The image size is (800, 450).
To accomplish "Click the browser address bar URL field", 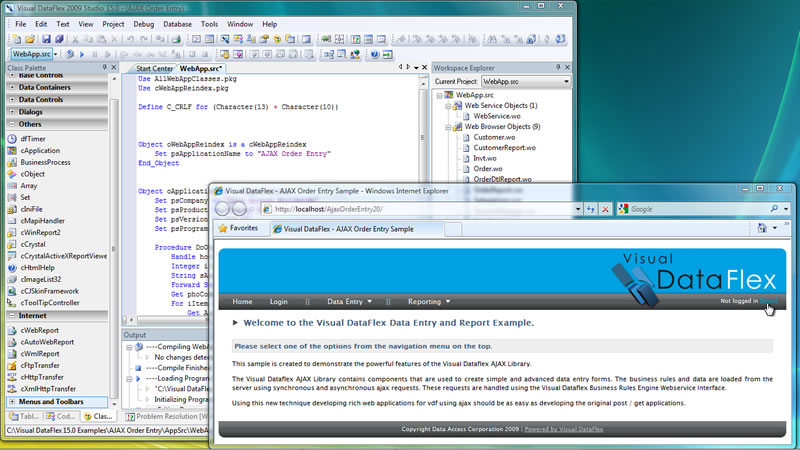I will [423, 209].
